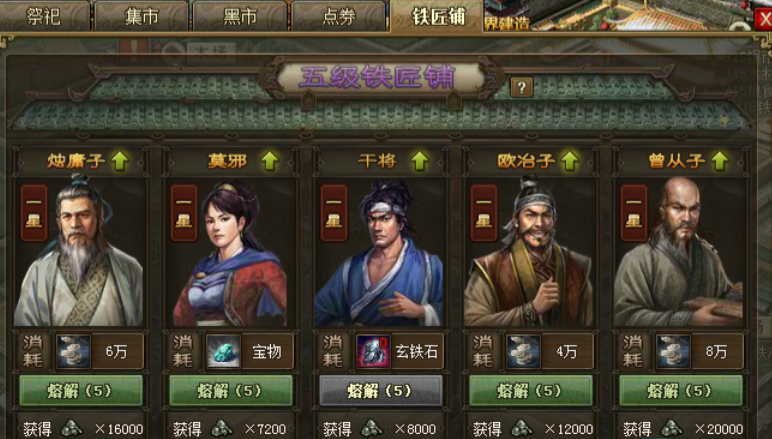
Task: Click grey 熔解 (5) button for 干将
Action: click(x=381, y=391)
